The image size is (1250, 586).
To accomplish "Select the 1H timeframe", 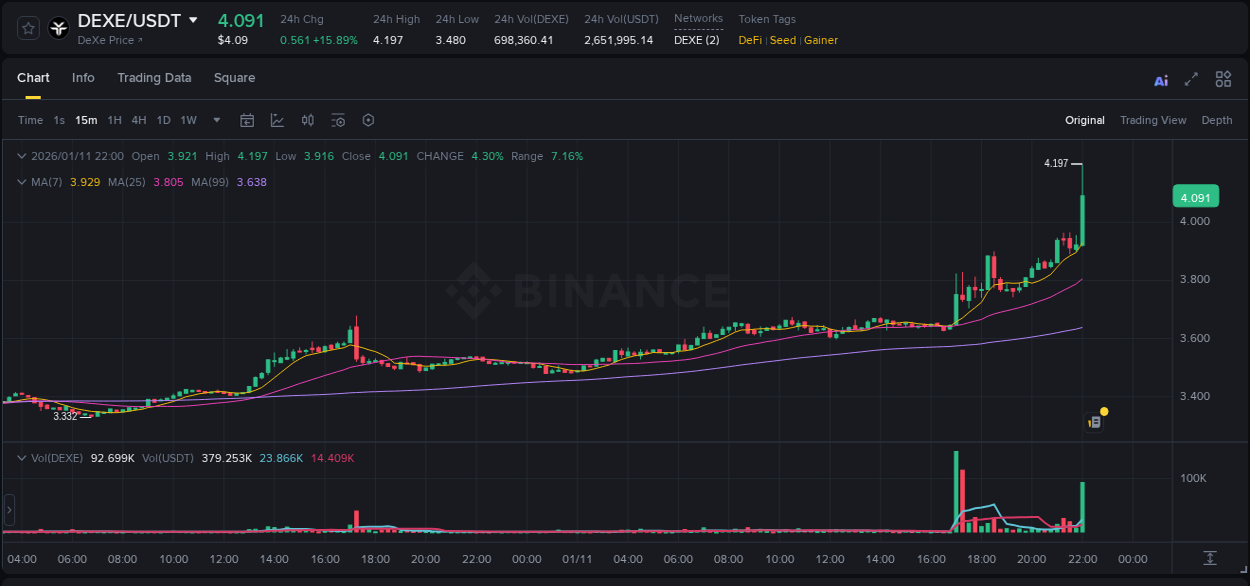I will click(115, 120).
